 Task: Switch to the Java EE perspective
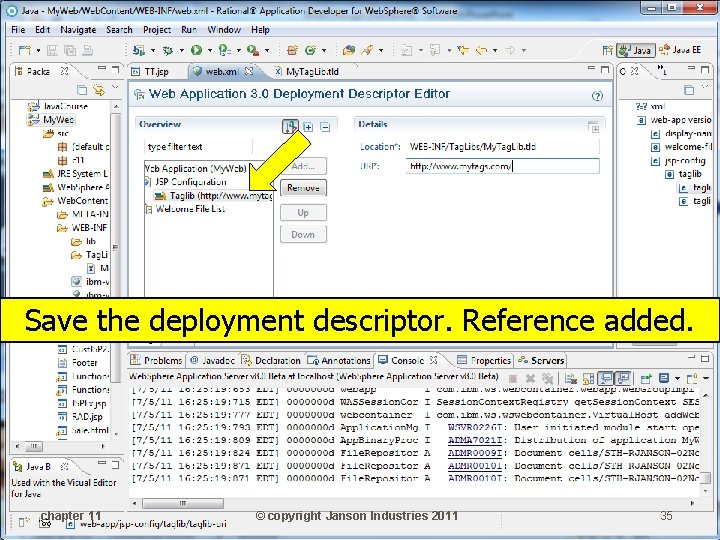point(680,50)
